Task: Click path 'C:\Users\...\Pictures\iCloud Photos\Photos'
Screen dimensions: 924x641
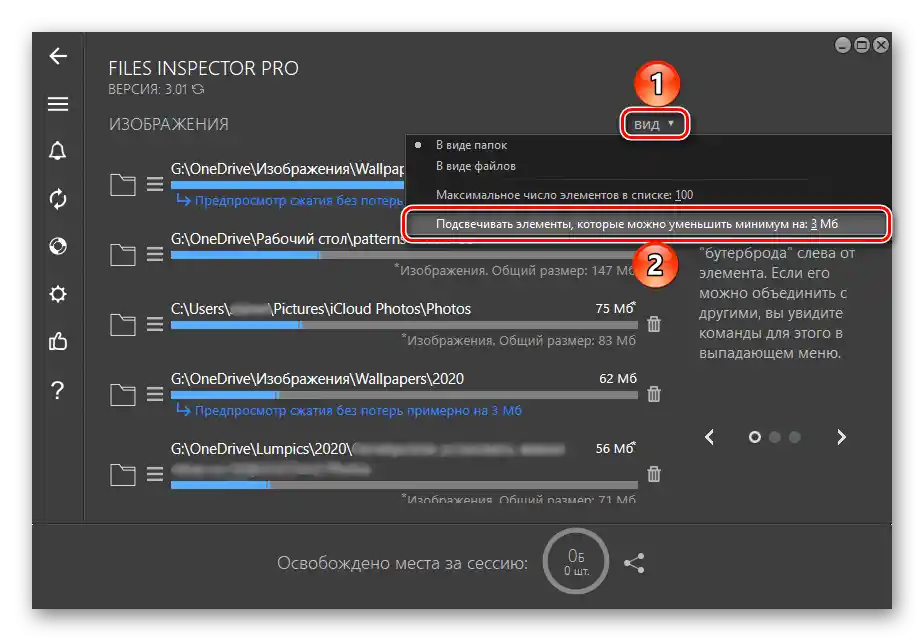Action: 321,309
